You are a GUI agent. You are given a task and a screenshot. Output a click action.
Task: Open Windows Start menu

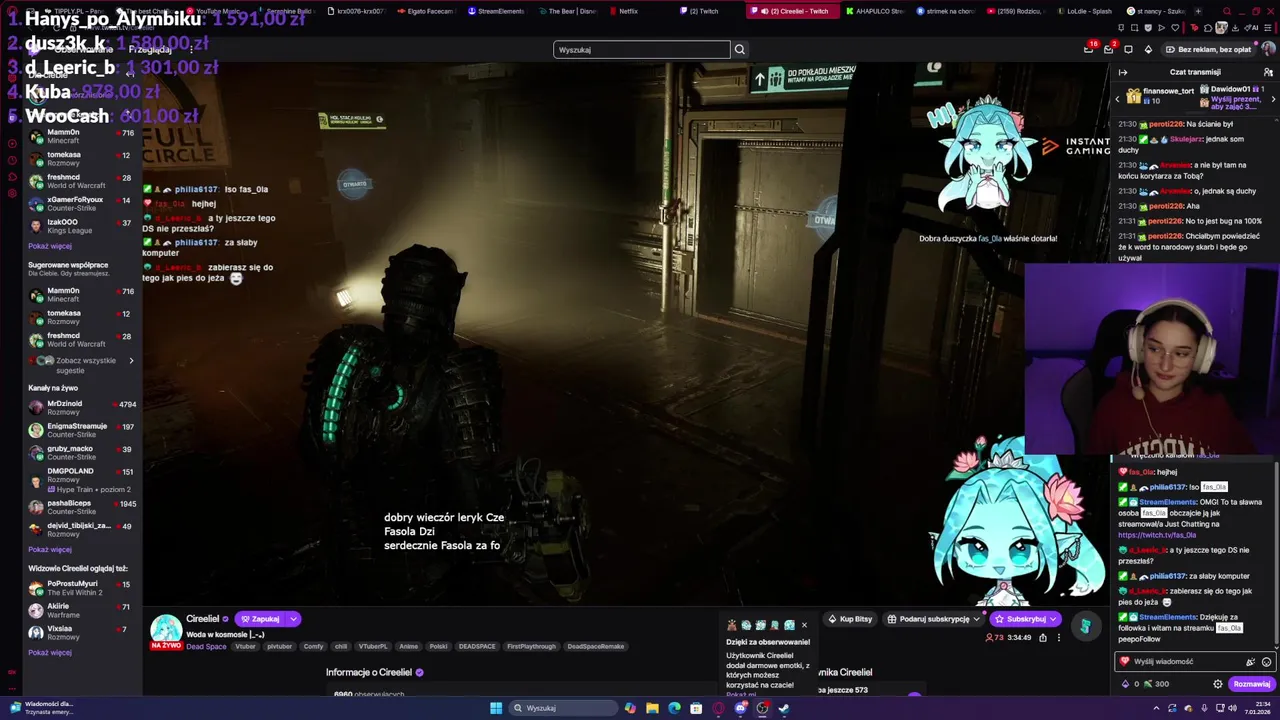(496, 708)
